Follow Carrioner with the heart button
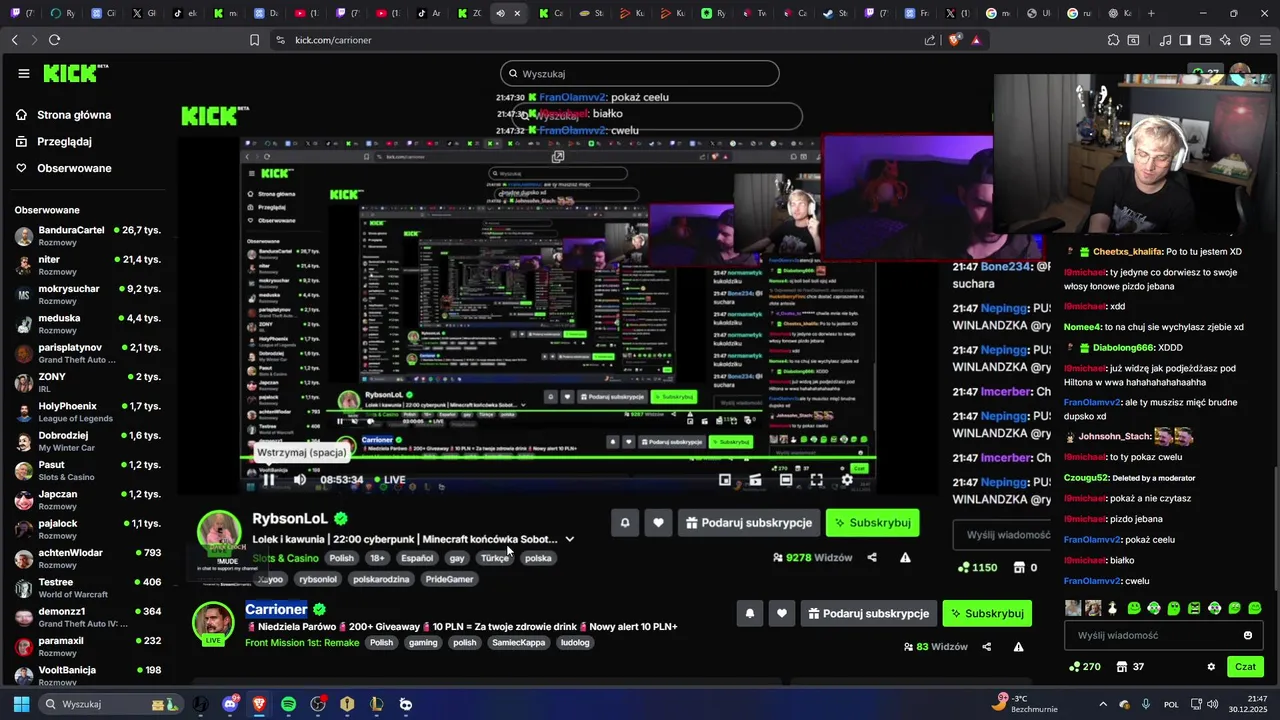Viewport: 1280px width, 720px height. coord(782,614)
